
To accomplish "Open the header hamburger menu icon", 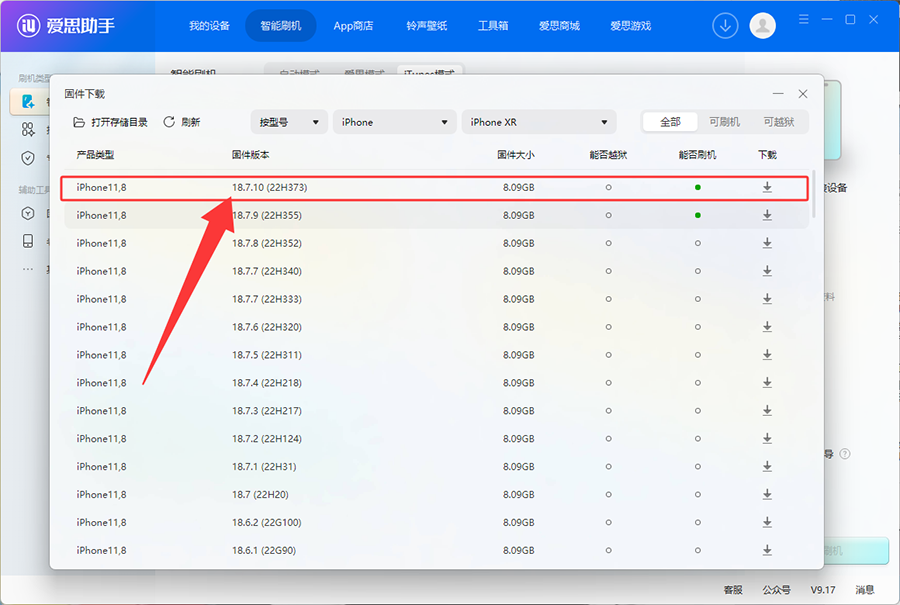I will click(804, 20).
